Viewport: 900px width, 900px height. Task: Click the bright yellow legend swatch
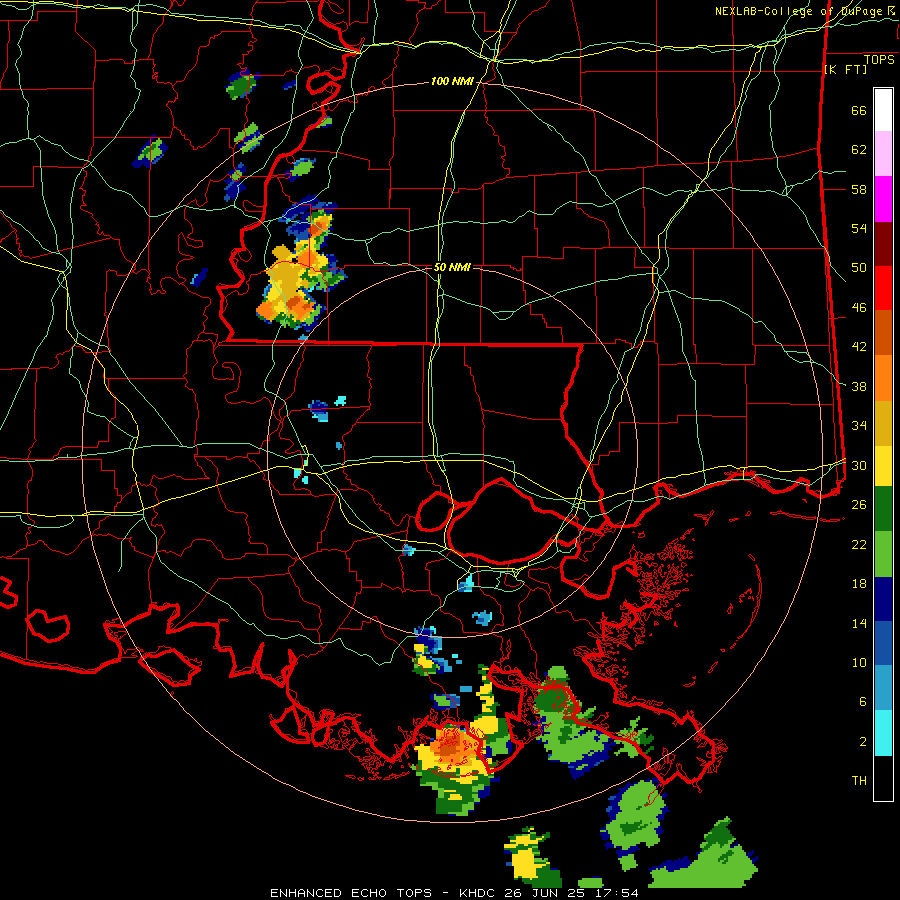pyautogui.click(x=883, y=466)
